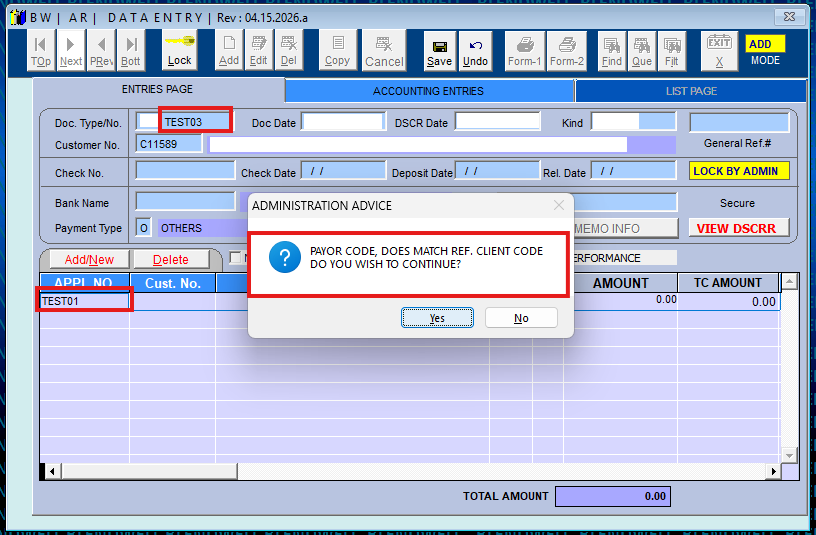Click the Doc Date field
The width and height of the screenshot is (816, 535).
click(x=343, y=122)
